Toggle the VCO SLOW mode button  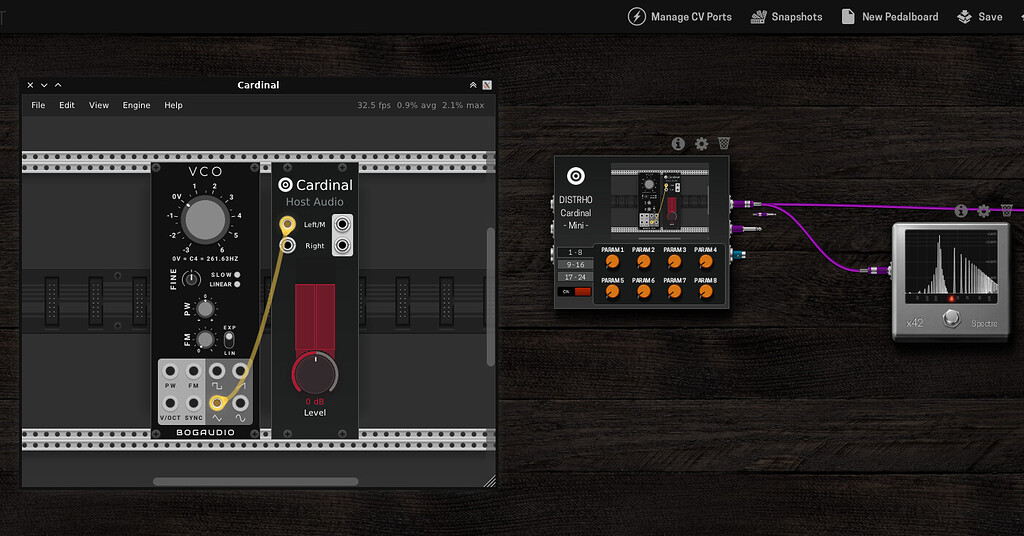pyautogui.click(x=237, y=275)
